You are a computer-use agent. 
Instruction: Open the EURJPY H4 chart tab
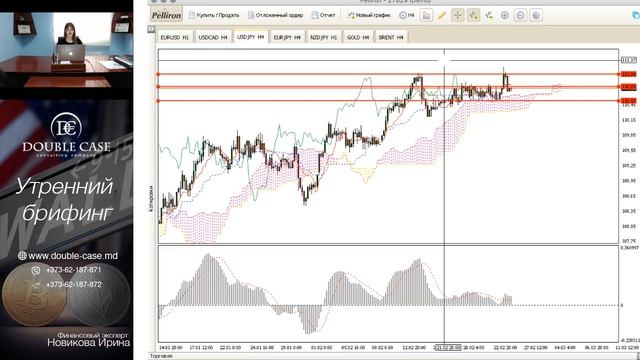click(x=287, y=37)
